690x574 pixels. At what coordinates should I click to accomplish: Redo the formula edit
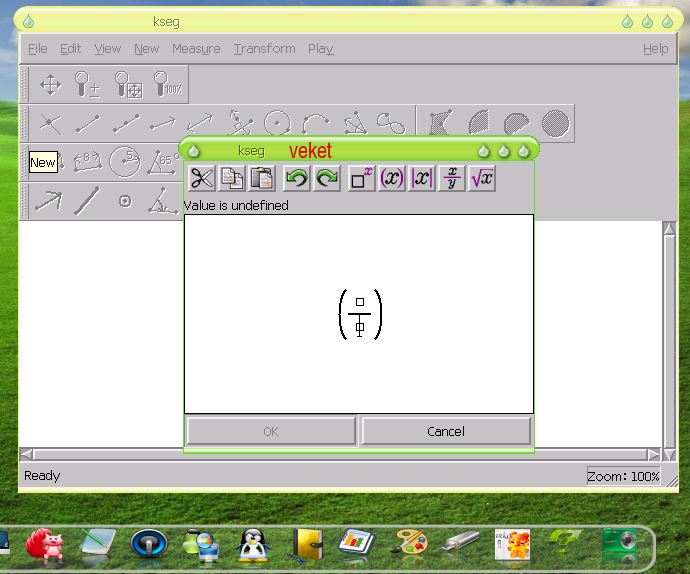tap(327, 179)
